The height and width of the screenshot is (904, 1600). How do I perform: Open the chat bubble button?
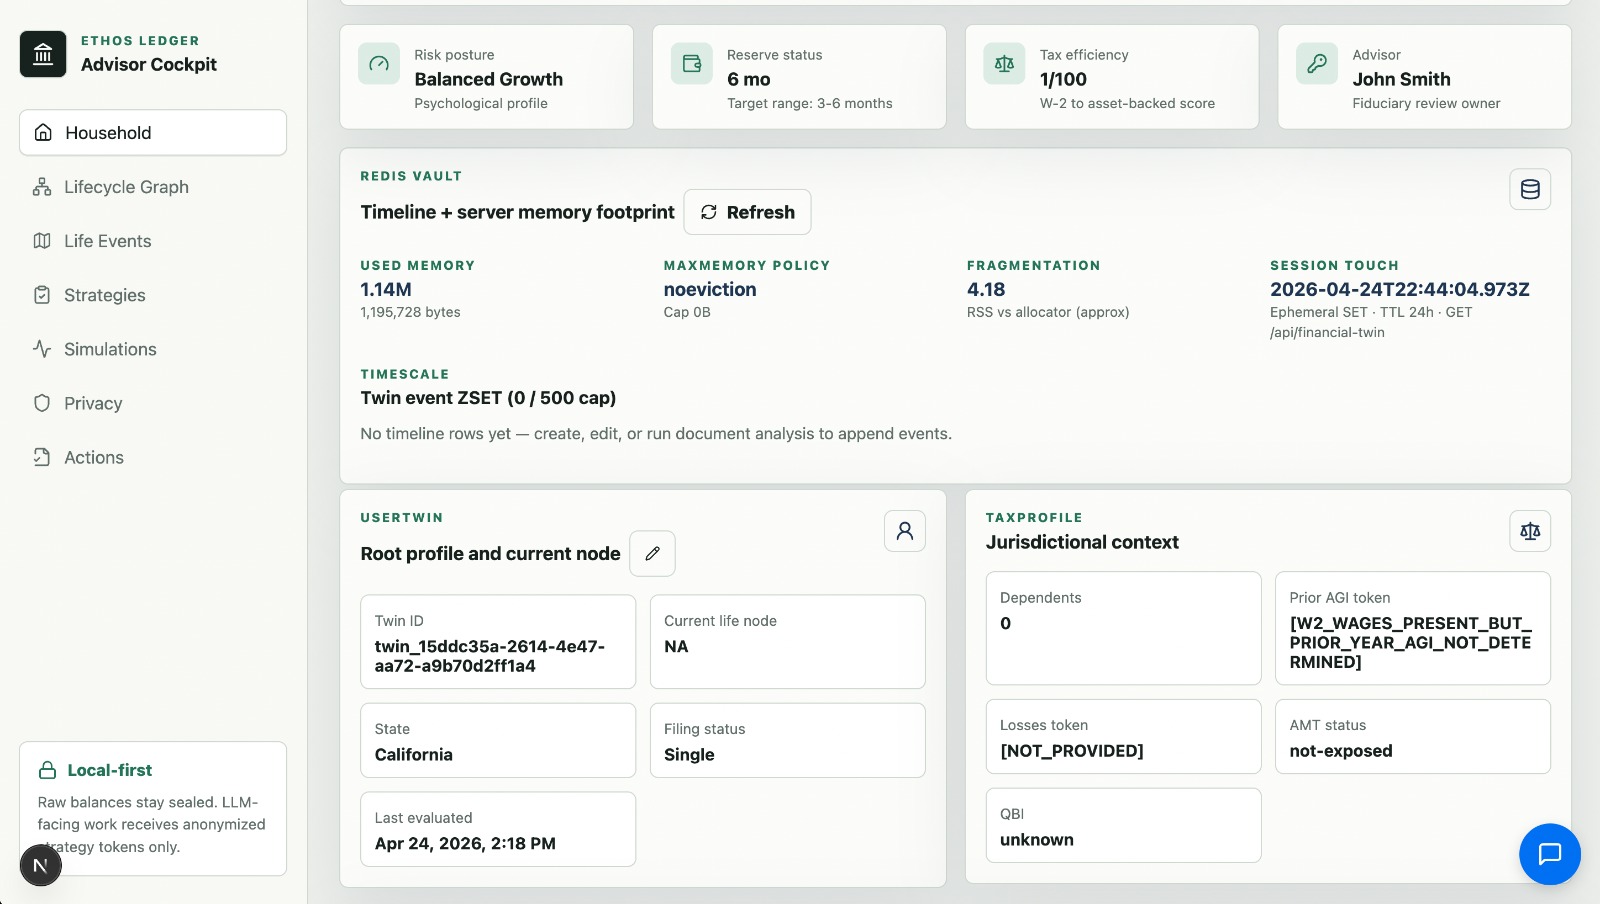click(x=1549, y=853)
